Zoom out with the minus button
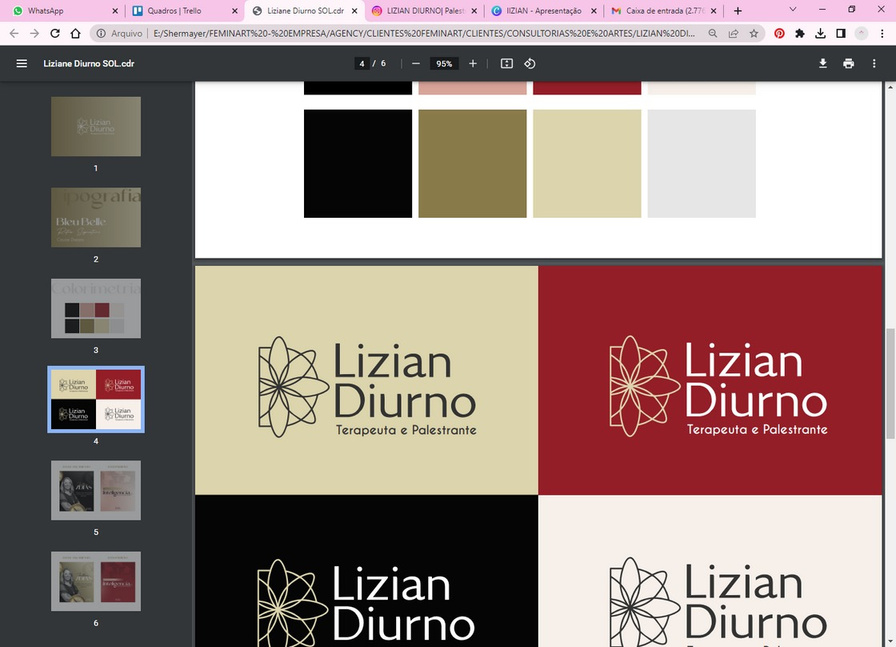The height and width of the screenshot is (647, 896). (x=416, y=63)
